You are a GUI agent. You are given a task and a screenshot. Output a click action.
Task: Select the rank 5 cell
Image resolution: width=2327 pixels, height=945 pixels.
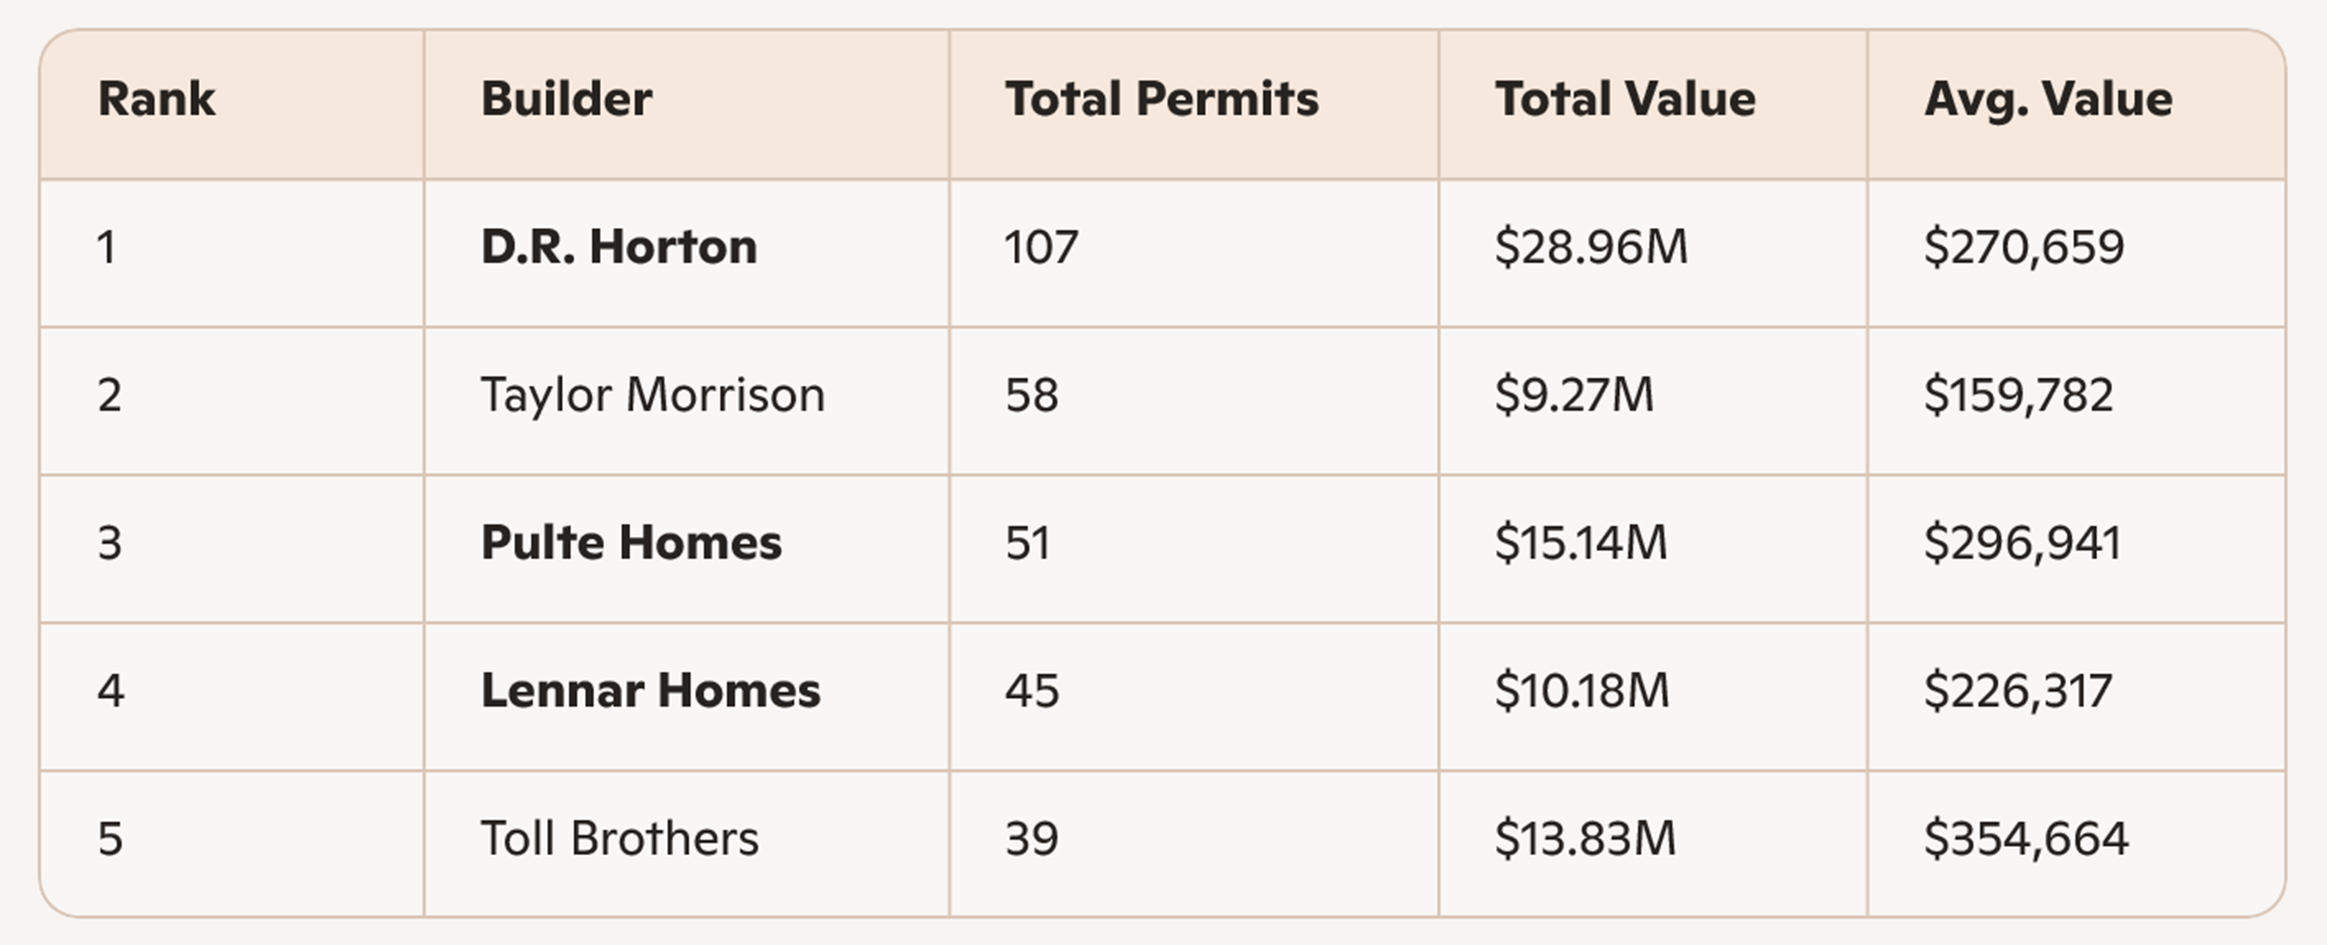110,839
